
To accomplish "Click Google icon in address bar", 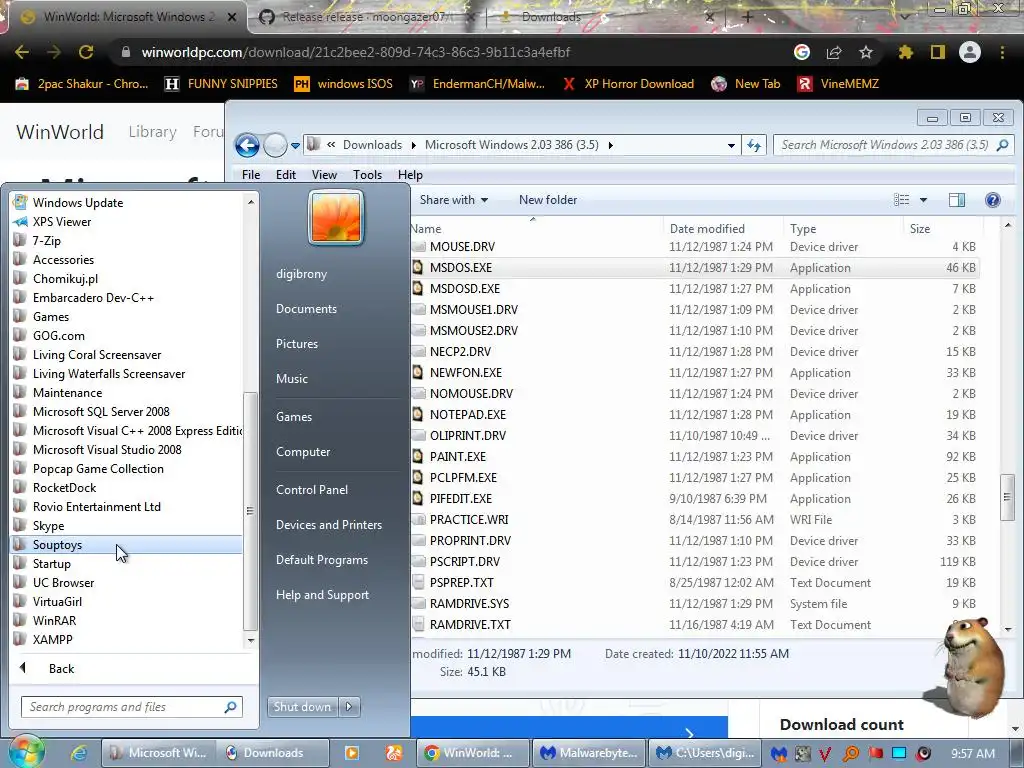I will point(802,52).
